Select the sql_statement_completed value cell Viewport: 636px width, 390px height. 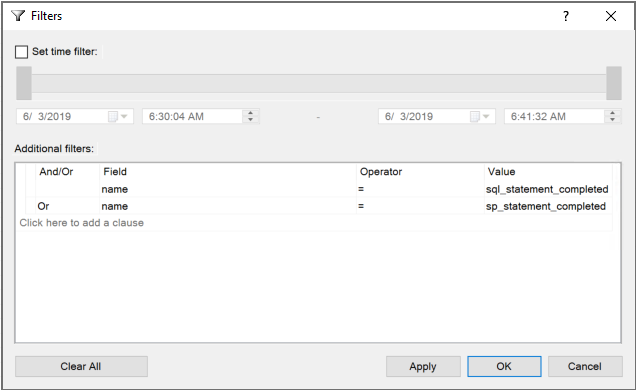click(548, 189)
